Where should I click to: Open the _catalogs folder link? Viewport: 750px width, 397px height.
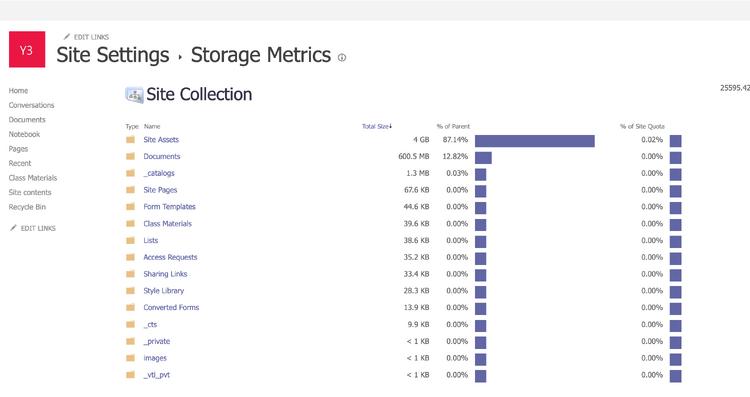point(159,173)
